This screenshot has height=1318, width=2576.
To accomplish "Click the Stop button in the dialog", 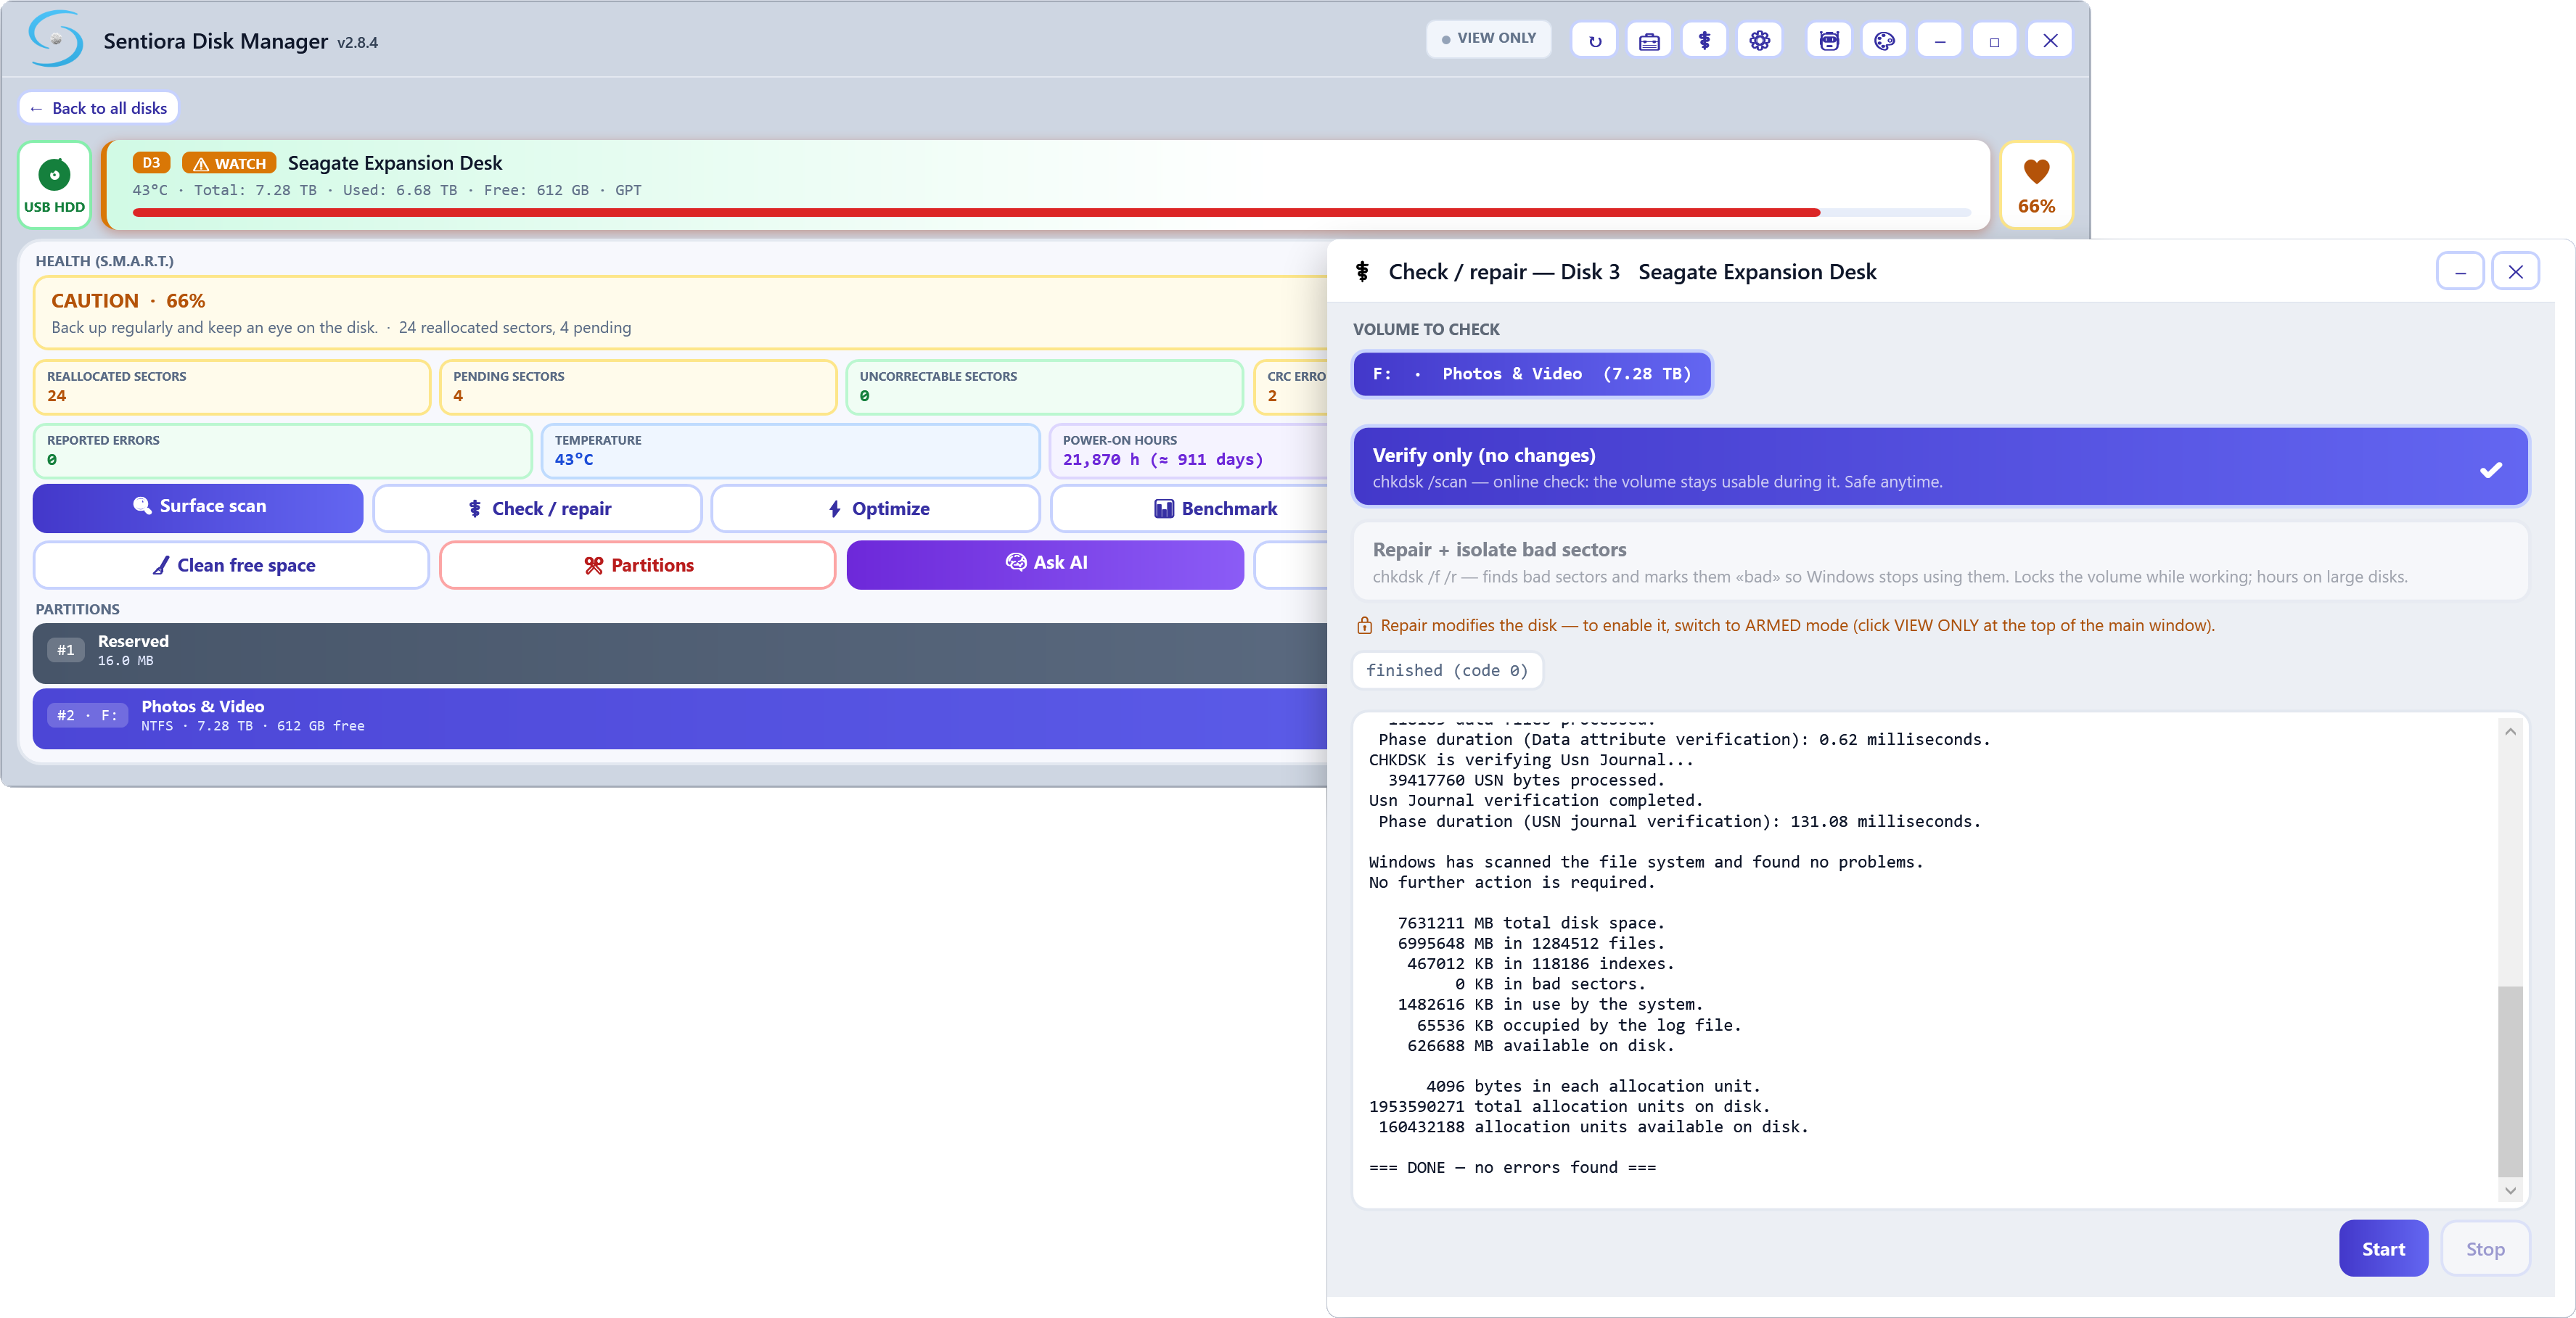I will [x=2485, y=1249].
